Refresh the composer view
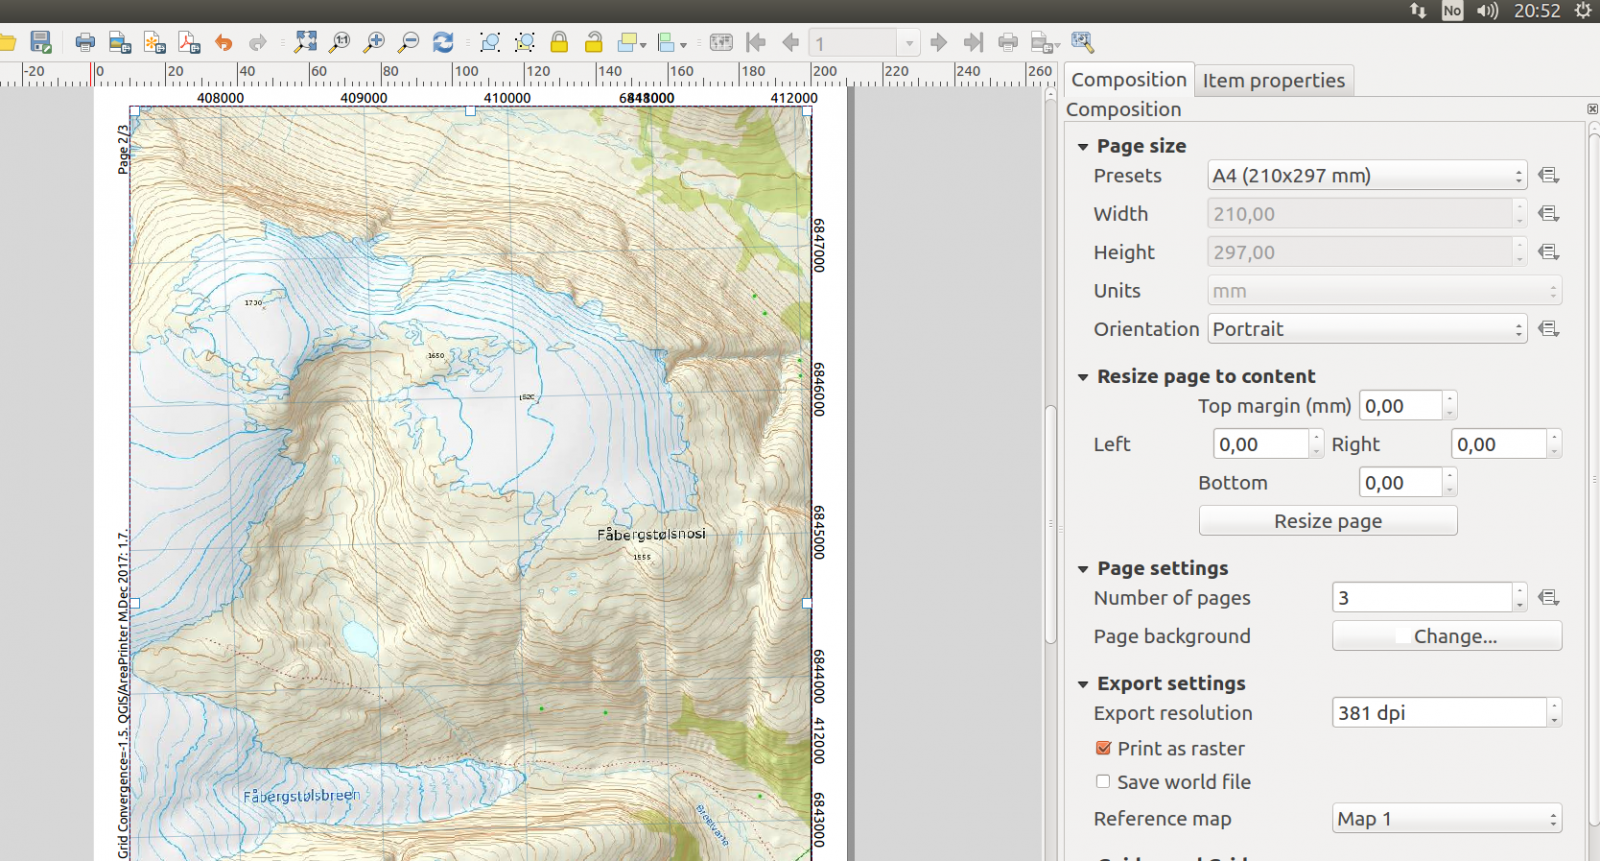The width and height of the screenshot is (1600, 861). [x=443, y=42]
